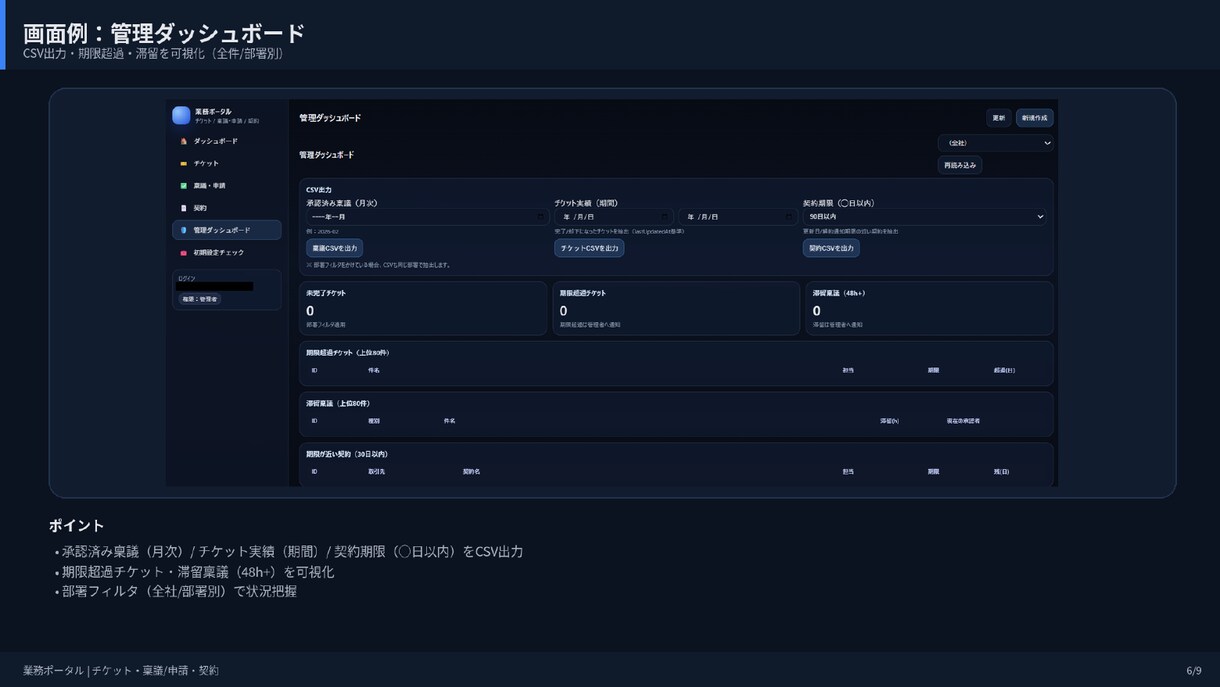Image resolution: width=1220 pixels, height=687 pixels.
Task: Click 契約名 column header
Action: [471, 471]
